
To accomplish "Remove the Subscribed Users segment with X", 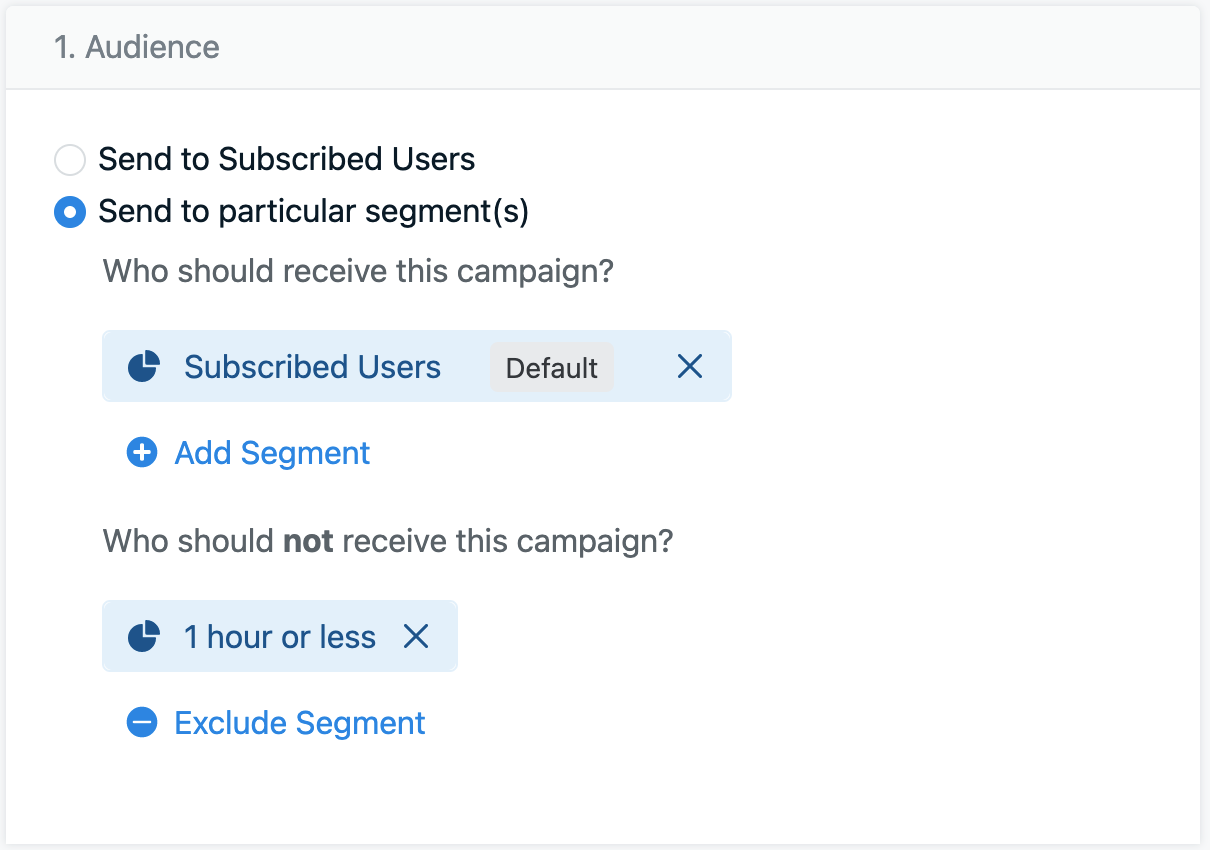I will (690, 367).
